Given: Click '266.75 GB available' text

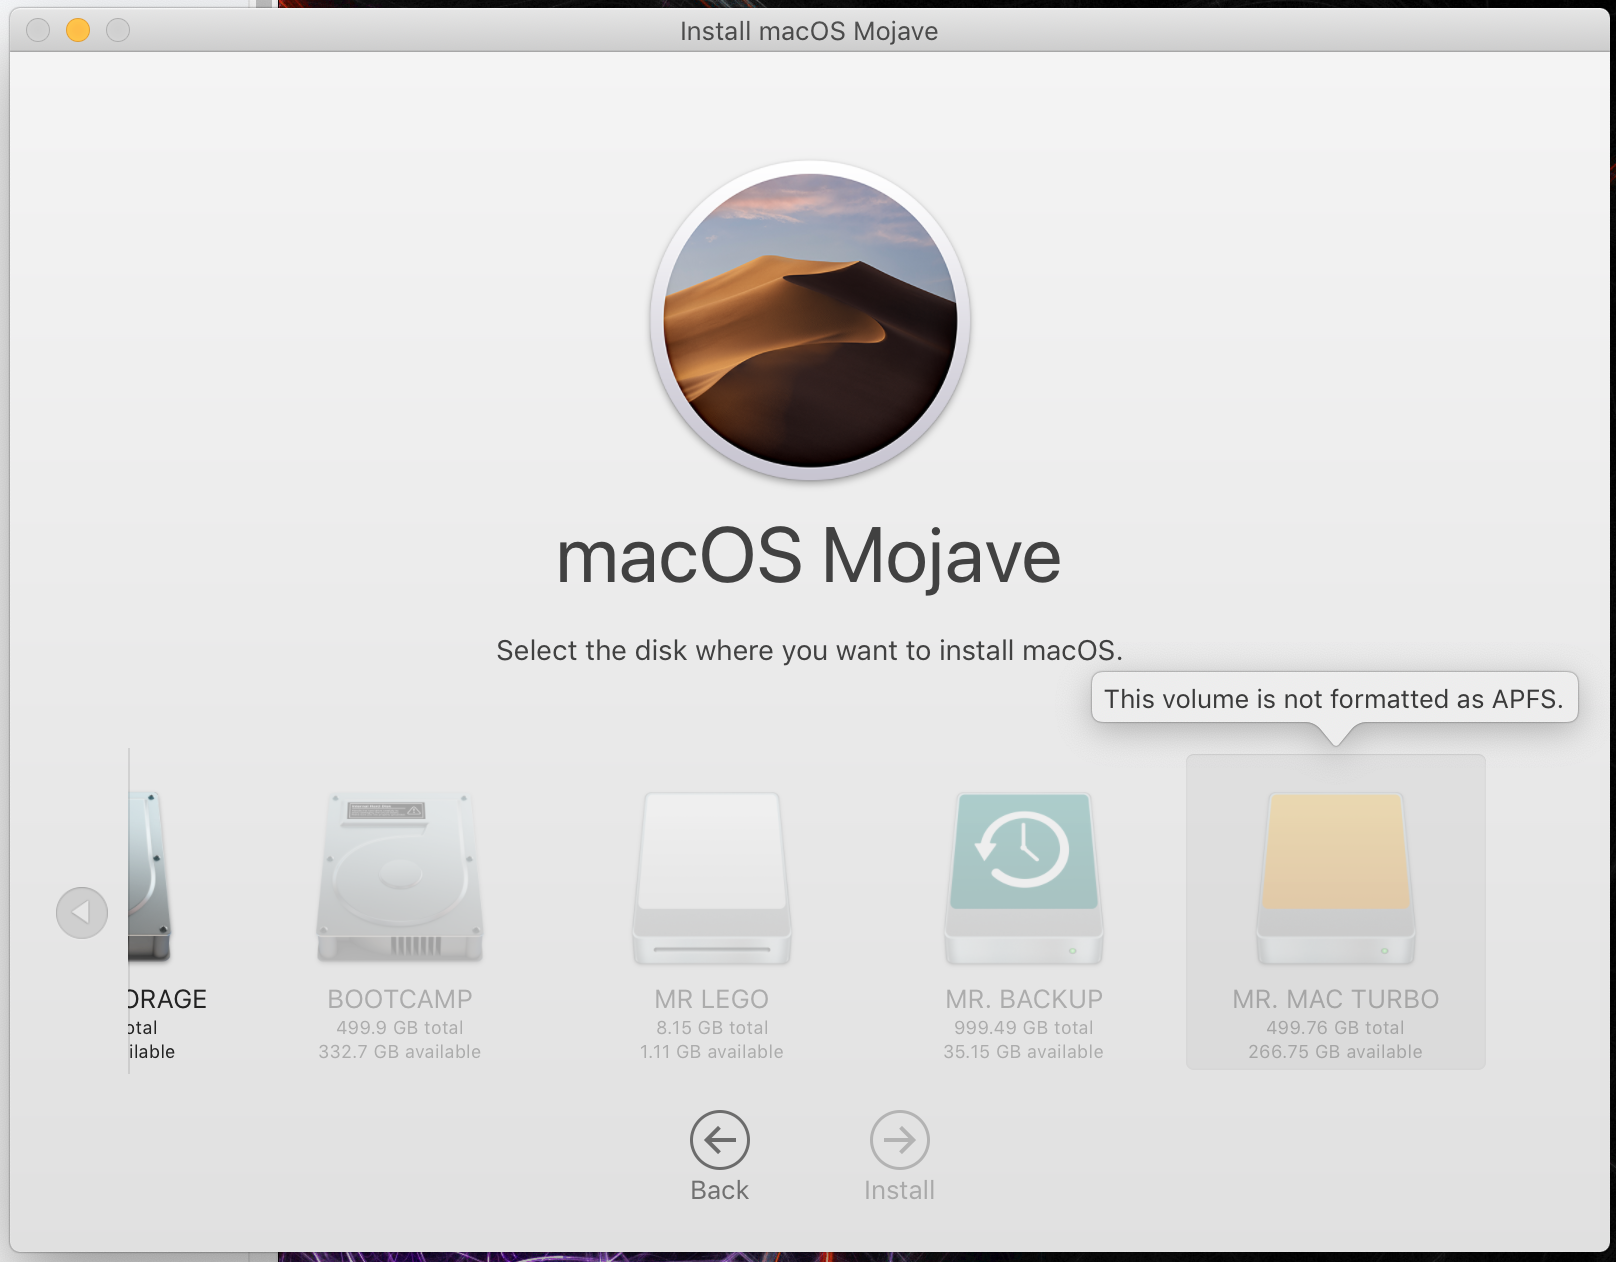Looking at the screenshot, I should pos(1336,1052).
